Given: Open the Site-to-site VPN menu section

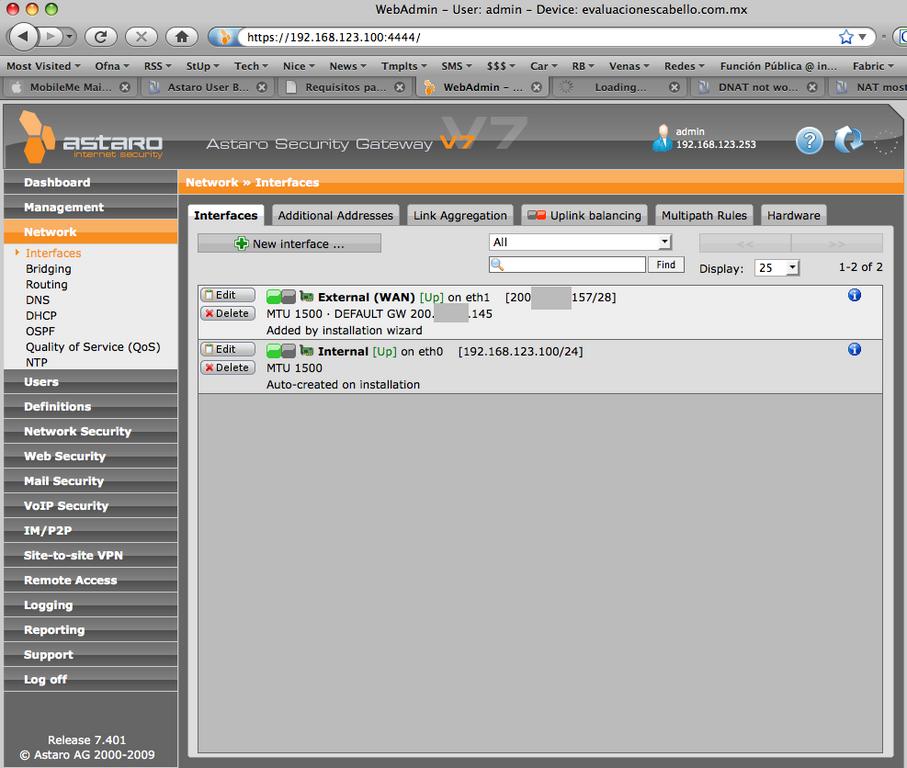Looking at the screenshot, I should [91, 555].
